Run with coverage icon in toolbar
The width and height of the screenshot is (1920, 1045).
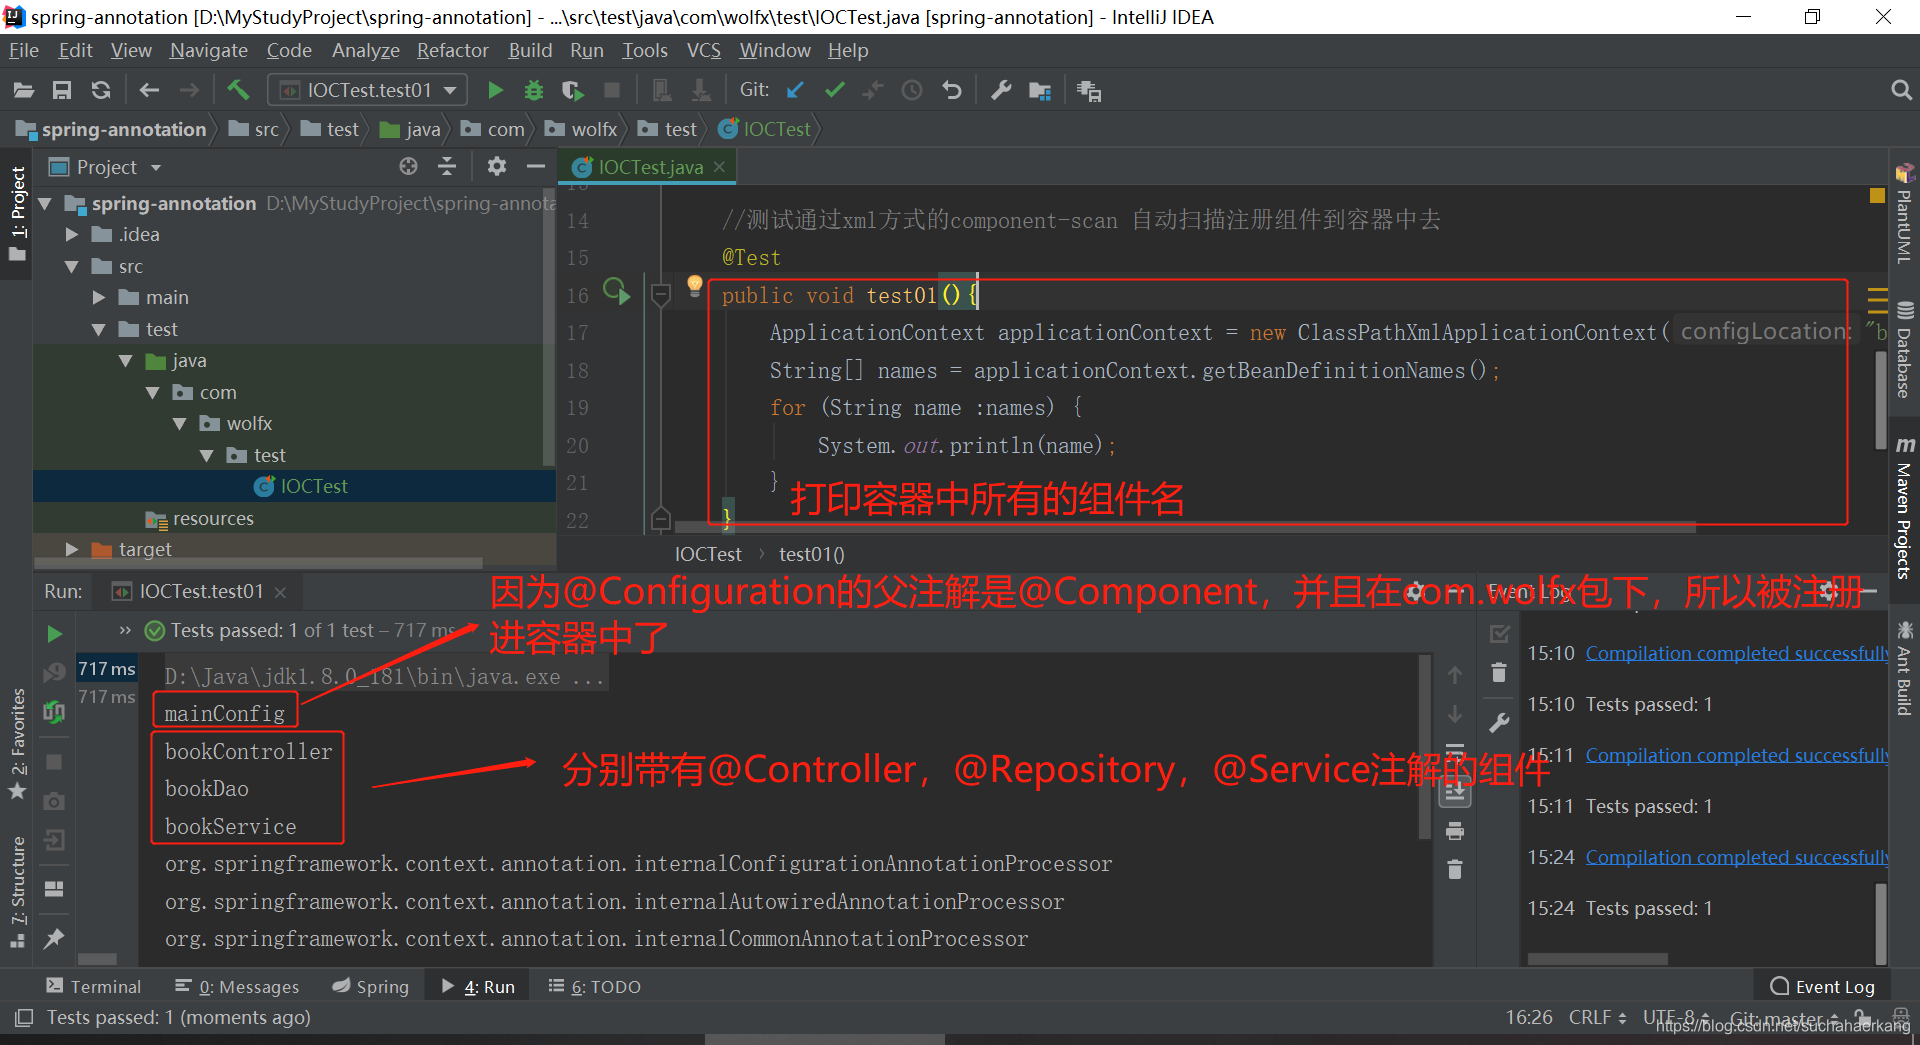573,91
